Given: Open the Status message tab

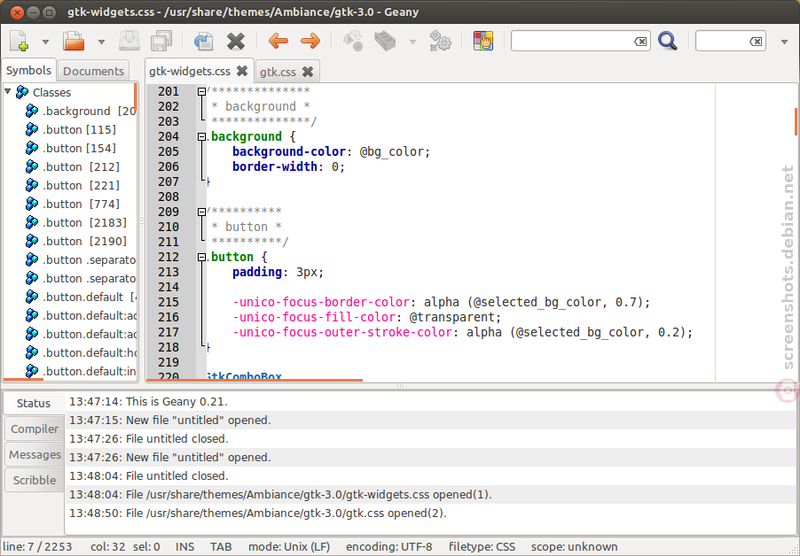Looking at the screenshot, I should pos(34,403).
